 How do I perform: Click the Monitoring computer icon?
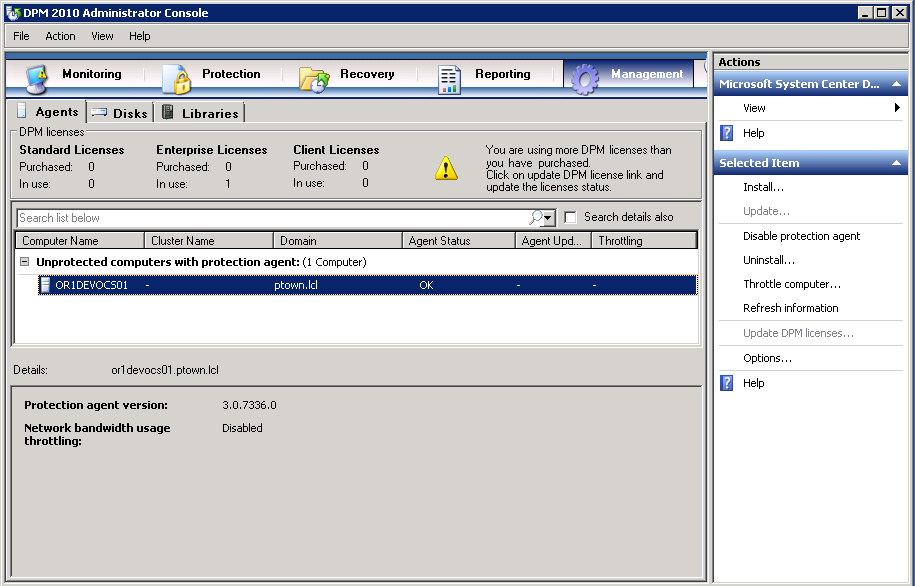pyautogui.click(x=36, y=79)
